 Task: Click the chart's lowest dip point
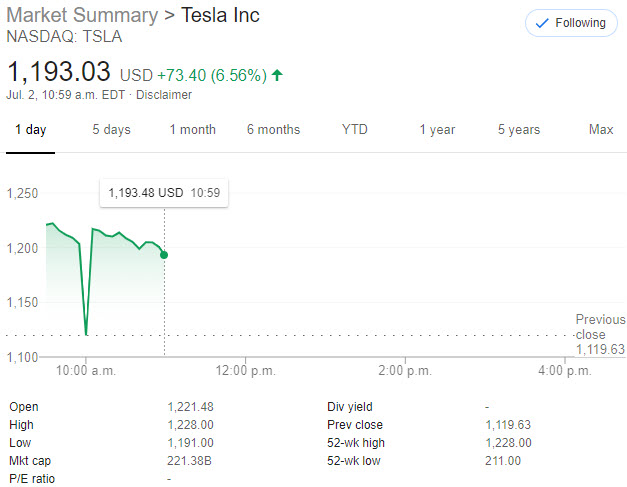[x=86, y=334]
